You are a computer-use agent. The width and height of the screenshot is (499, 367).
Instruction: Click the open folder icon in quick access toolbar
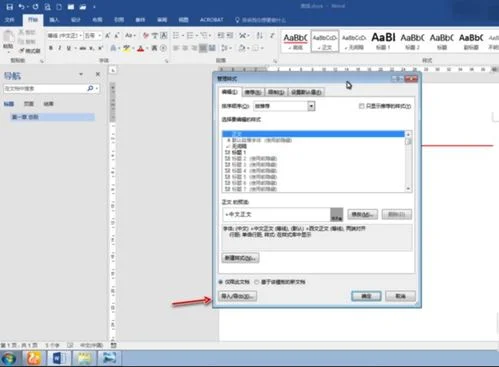click(83, 7)
